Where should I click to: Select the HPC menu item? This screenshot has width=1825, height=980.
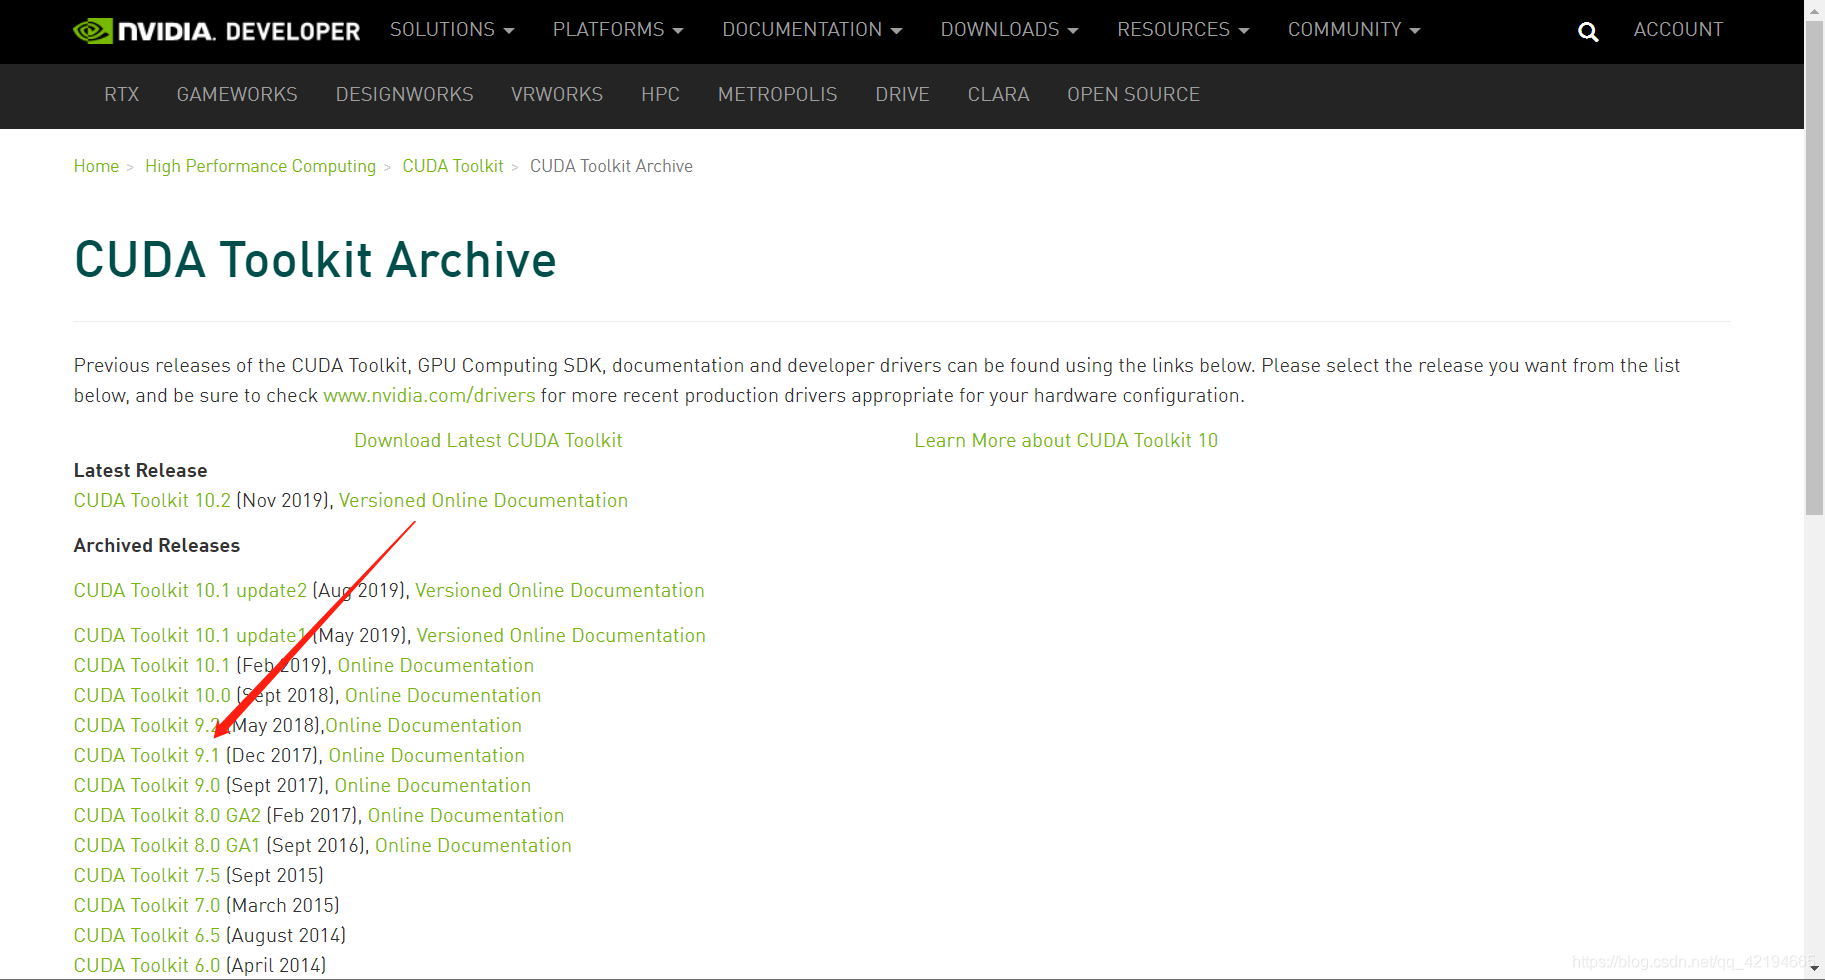660,94
